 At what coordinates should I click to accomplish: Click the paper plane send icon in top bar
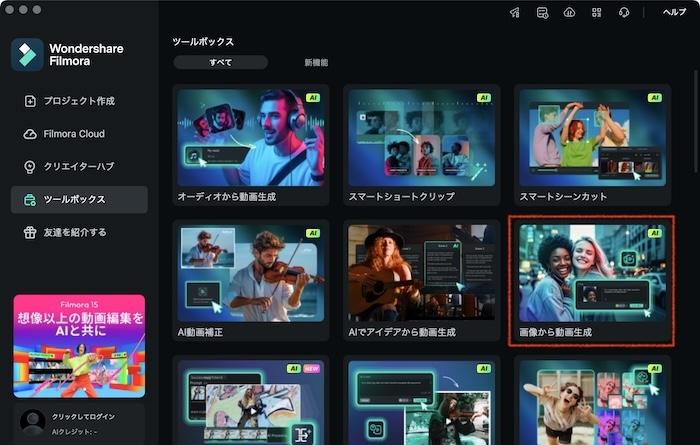pyautogui.click(x=515, y=12)
